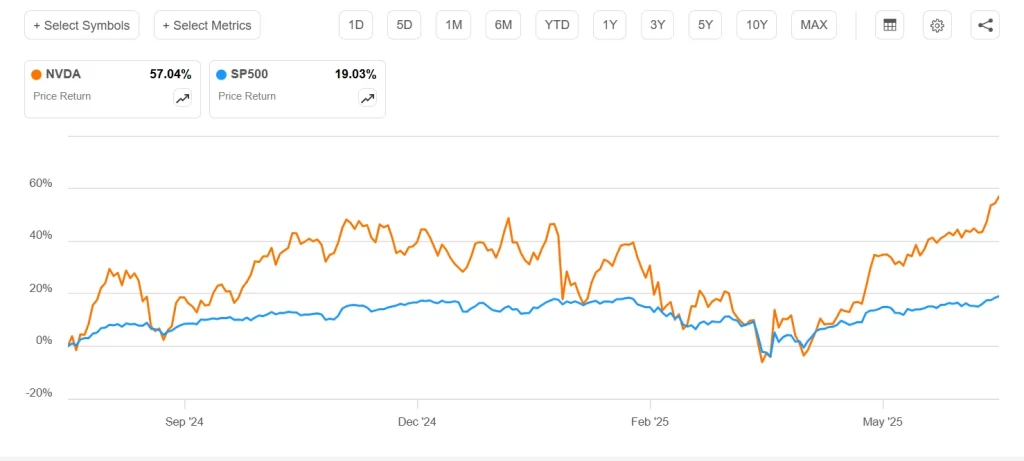Choose the 1Y time range
Image resolution: width=1024 pixels, height=461 pixels.
609,25
